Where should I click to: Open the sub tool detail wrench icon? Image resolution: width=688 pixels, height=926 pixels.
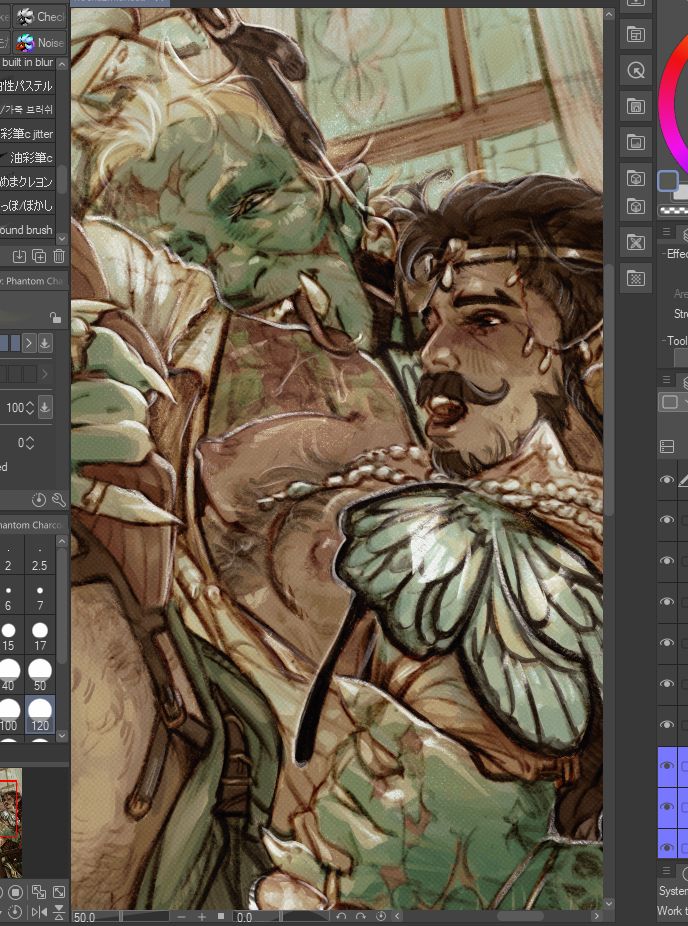(58, 501)
